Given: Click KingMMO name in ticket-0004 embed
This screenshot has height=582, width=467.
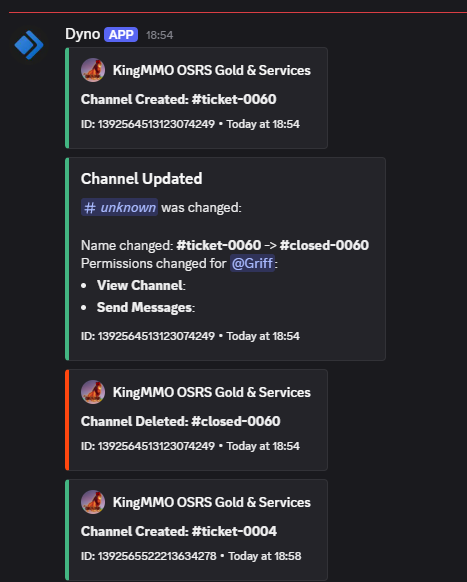Looking at the screenshot, I should pos(212,502).
